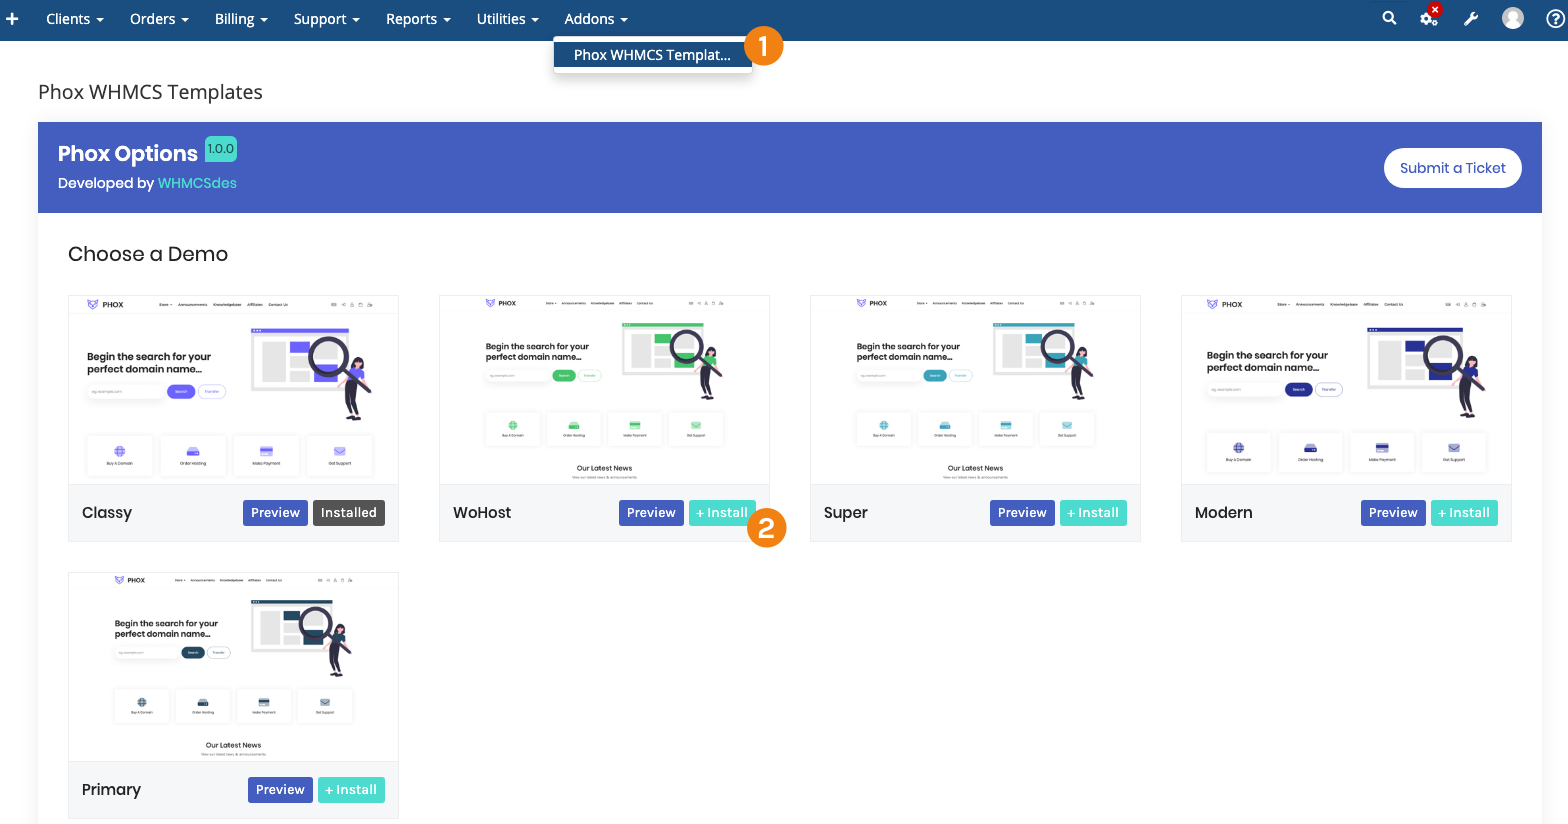Screen dimensions: 1568x824
Task: Open the Reports menu
Action: (418, 19)
